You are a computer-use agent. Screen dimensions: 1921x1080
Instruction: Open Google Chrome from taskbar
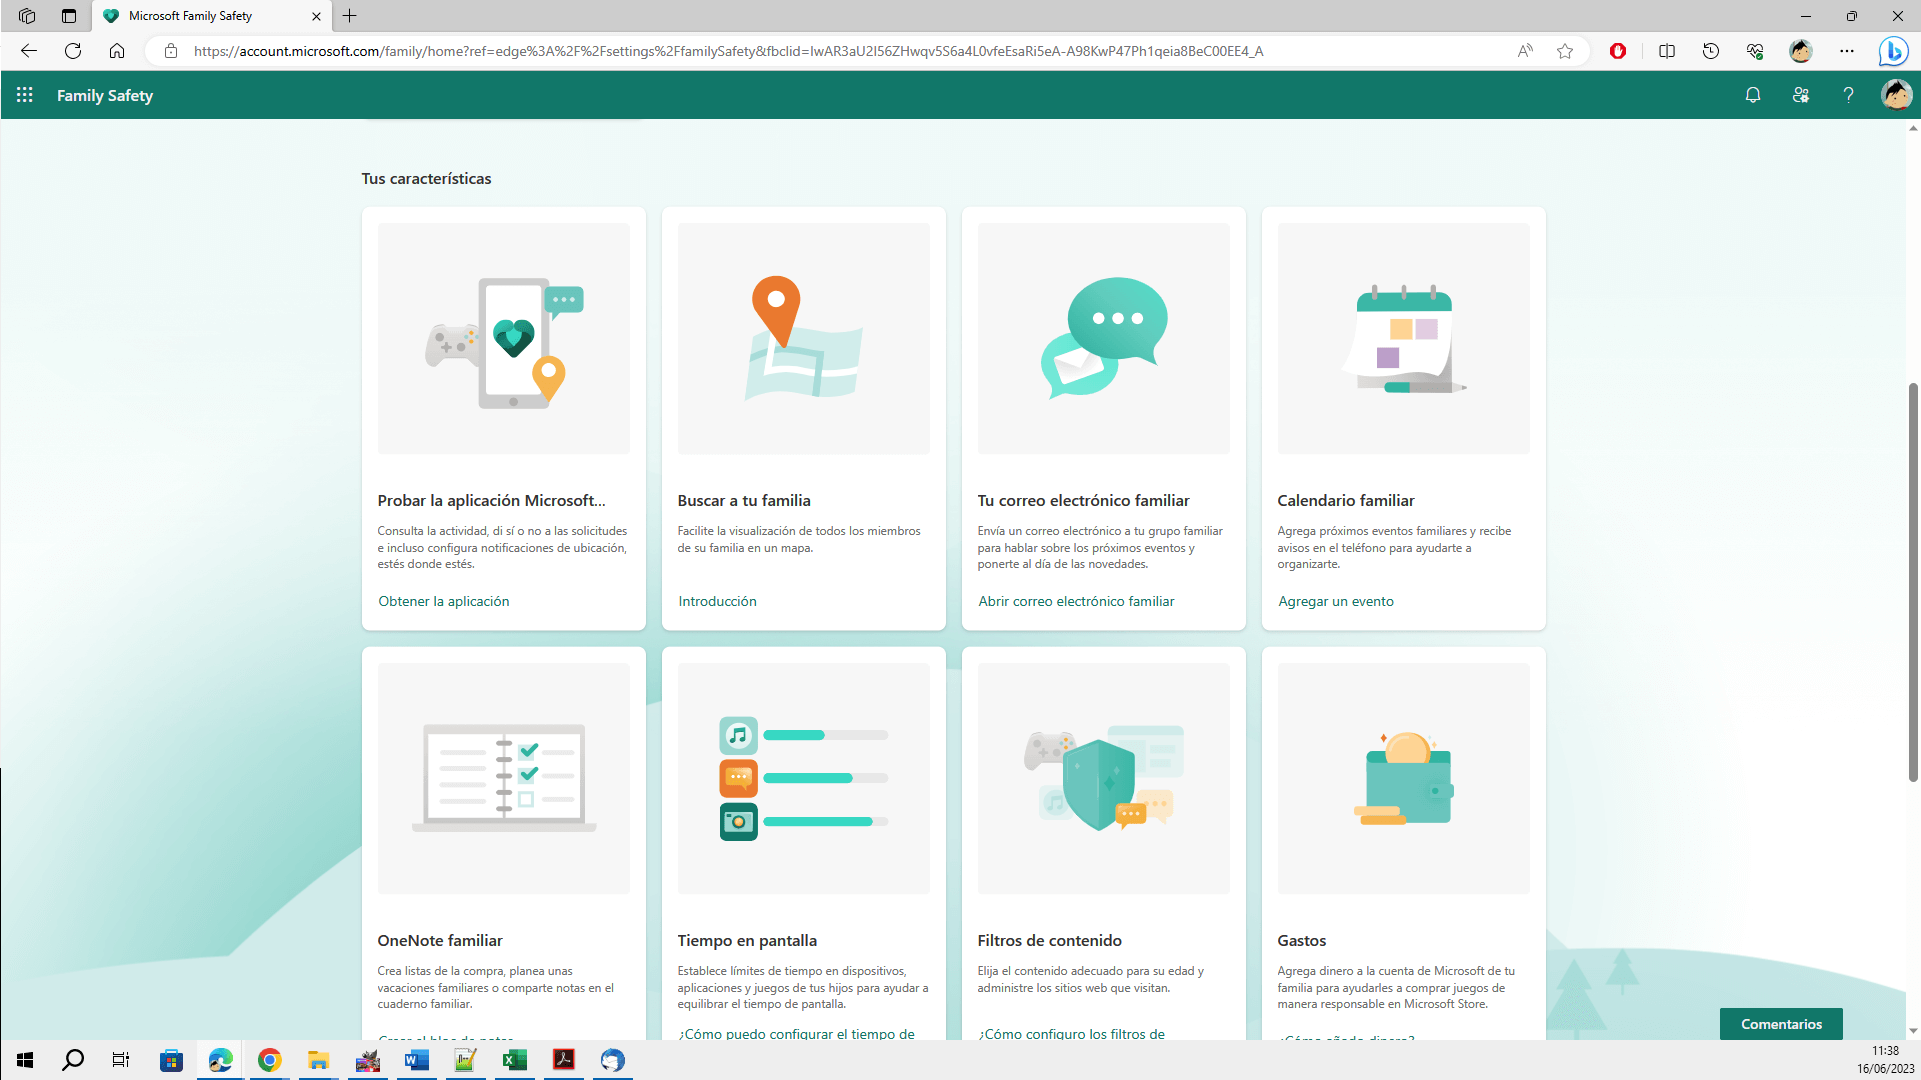pyautogui.click(x=269, y=1060)
